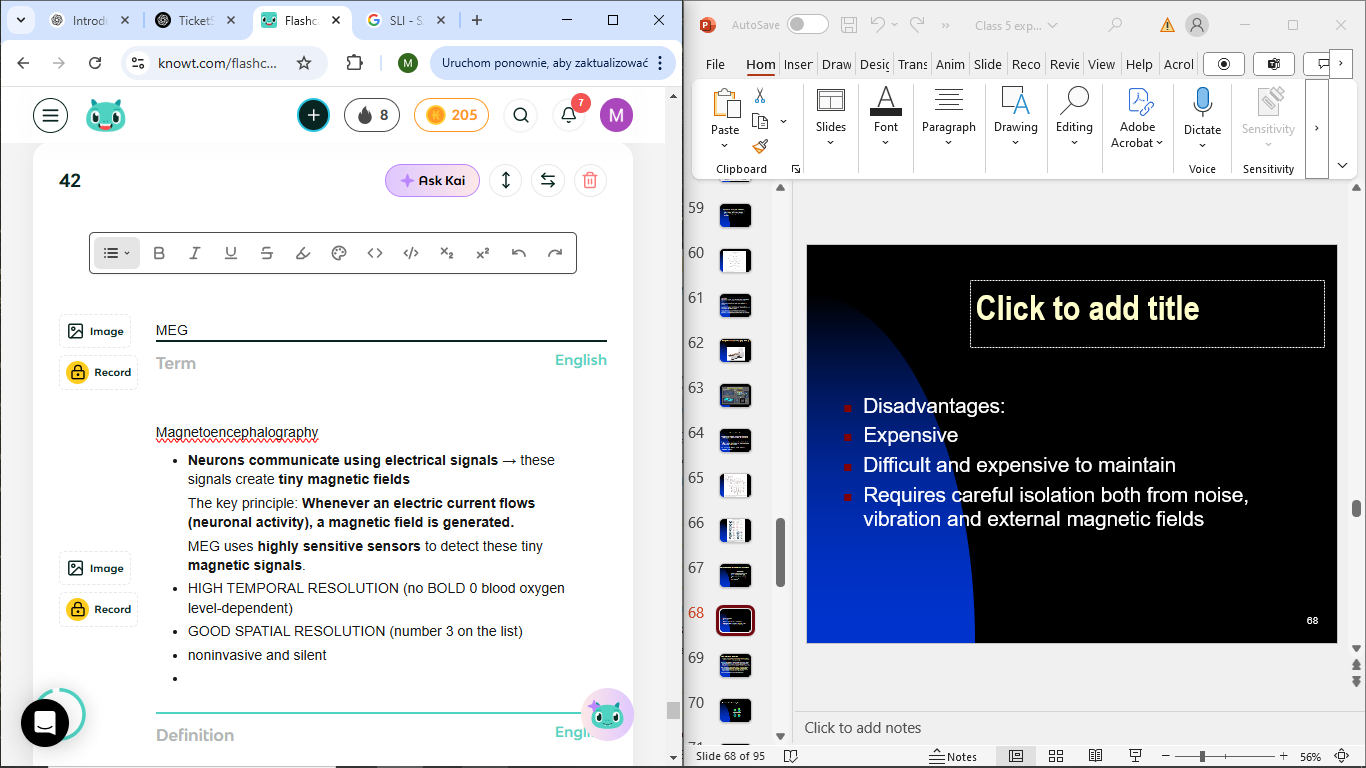The height and width of the screenshot is (768, 1366).
Task: Apply superscript in Knowt editor
Action: [x=483, y=253]
